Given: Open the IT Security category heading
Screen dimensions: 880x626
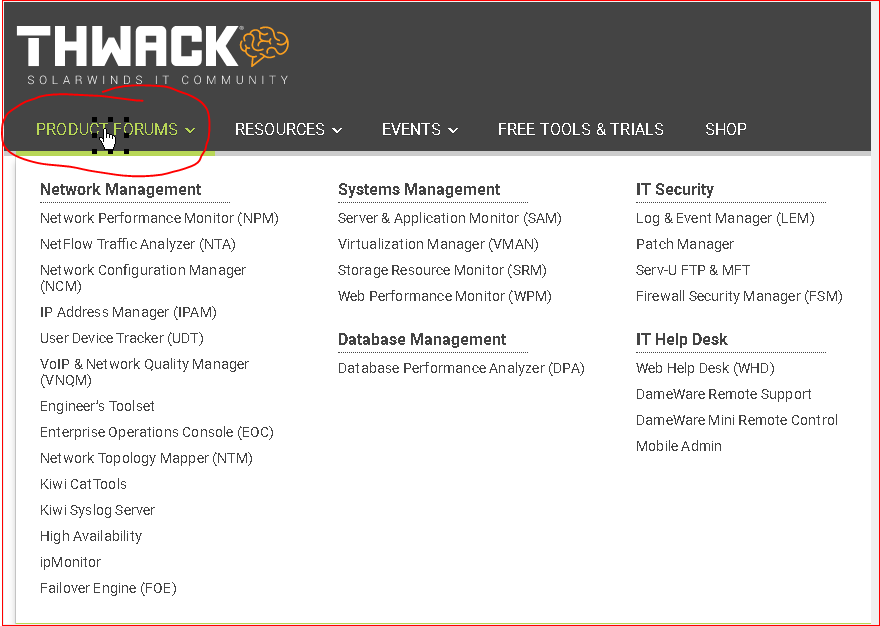Looking at the screenshot, I should click(675, 189).
